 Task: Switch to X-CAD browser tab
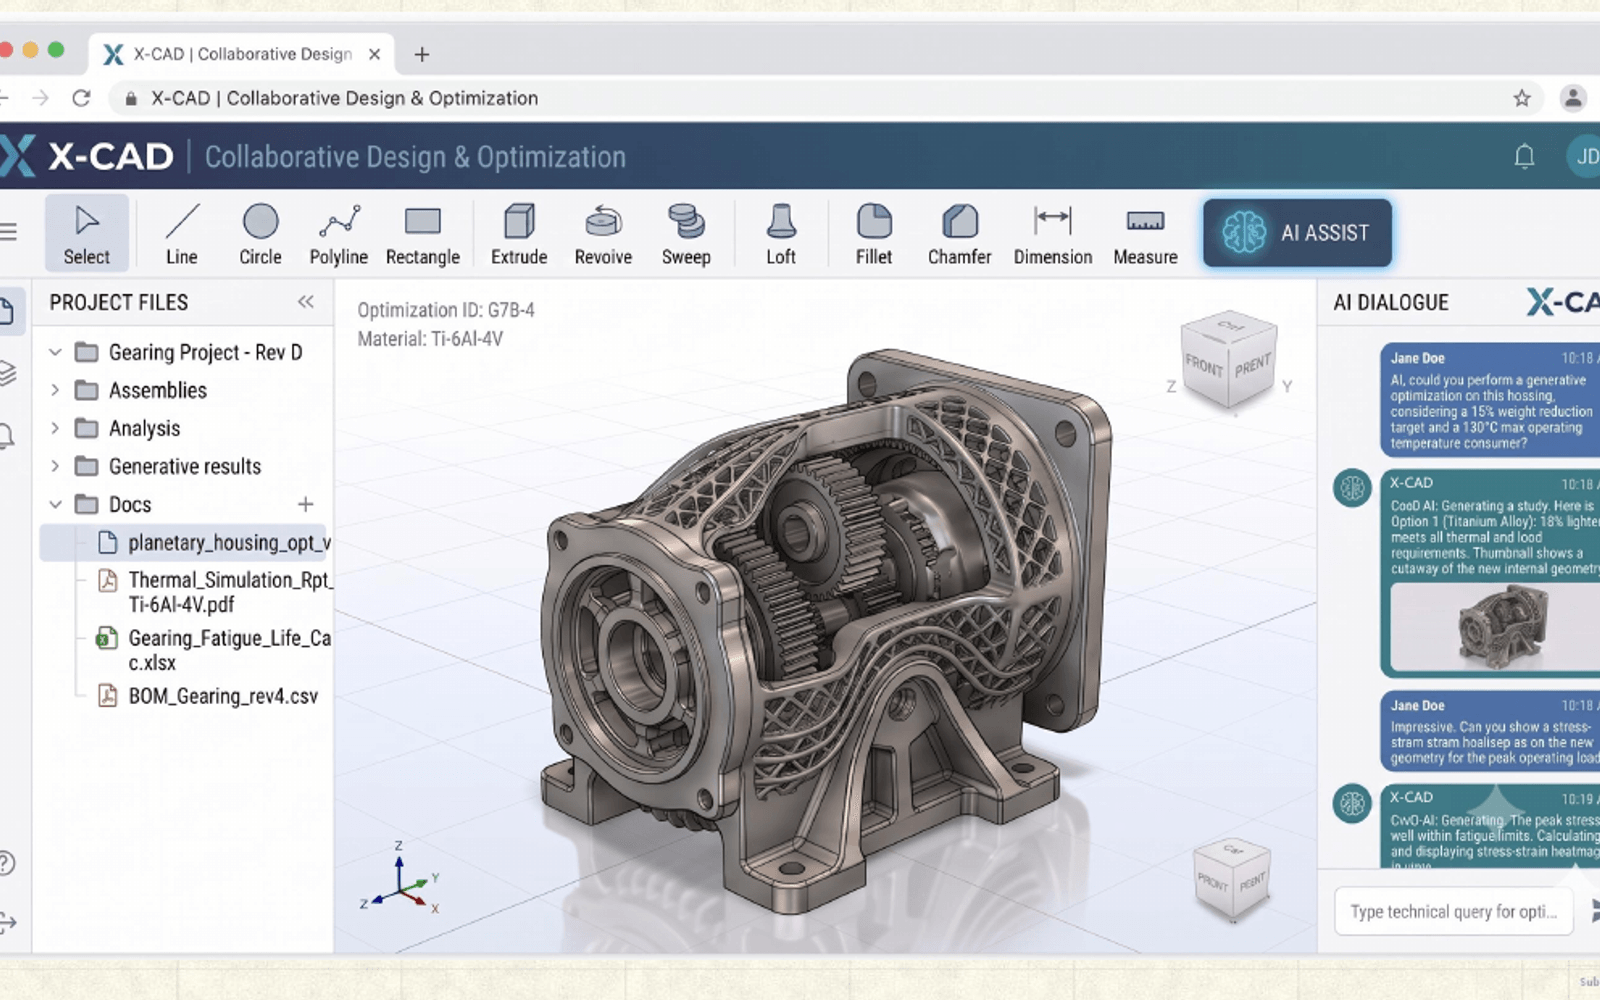point(242,54)
